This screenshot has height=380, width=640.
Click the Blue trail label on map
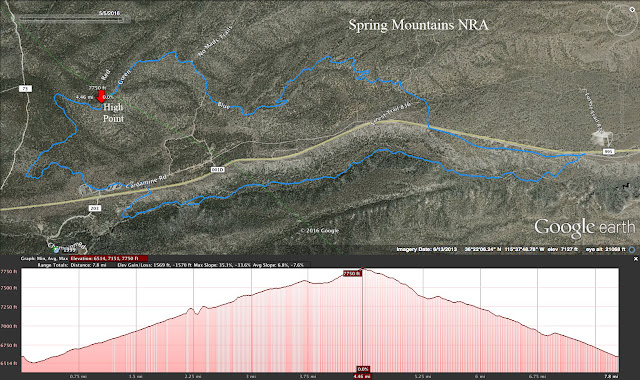[x=224, y=105]
